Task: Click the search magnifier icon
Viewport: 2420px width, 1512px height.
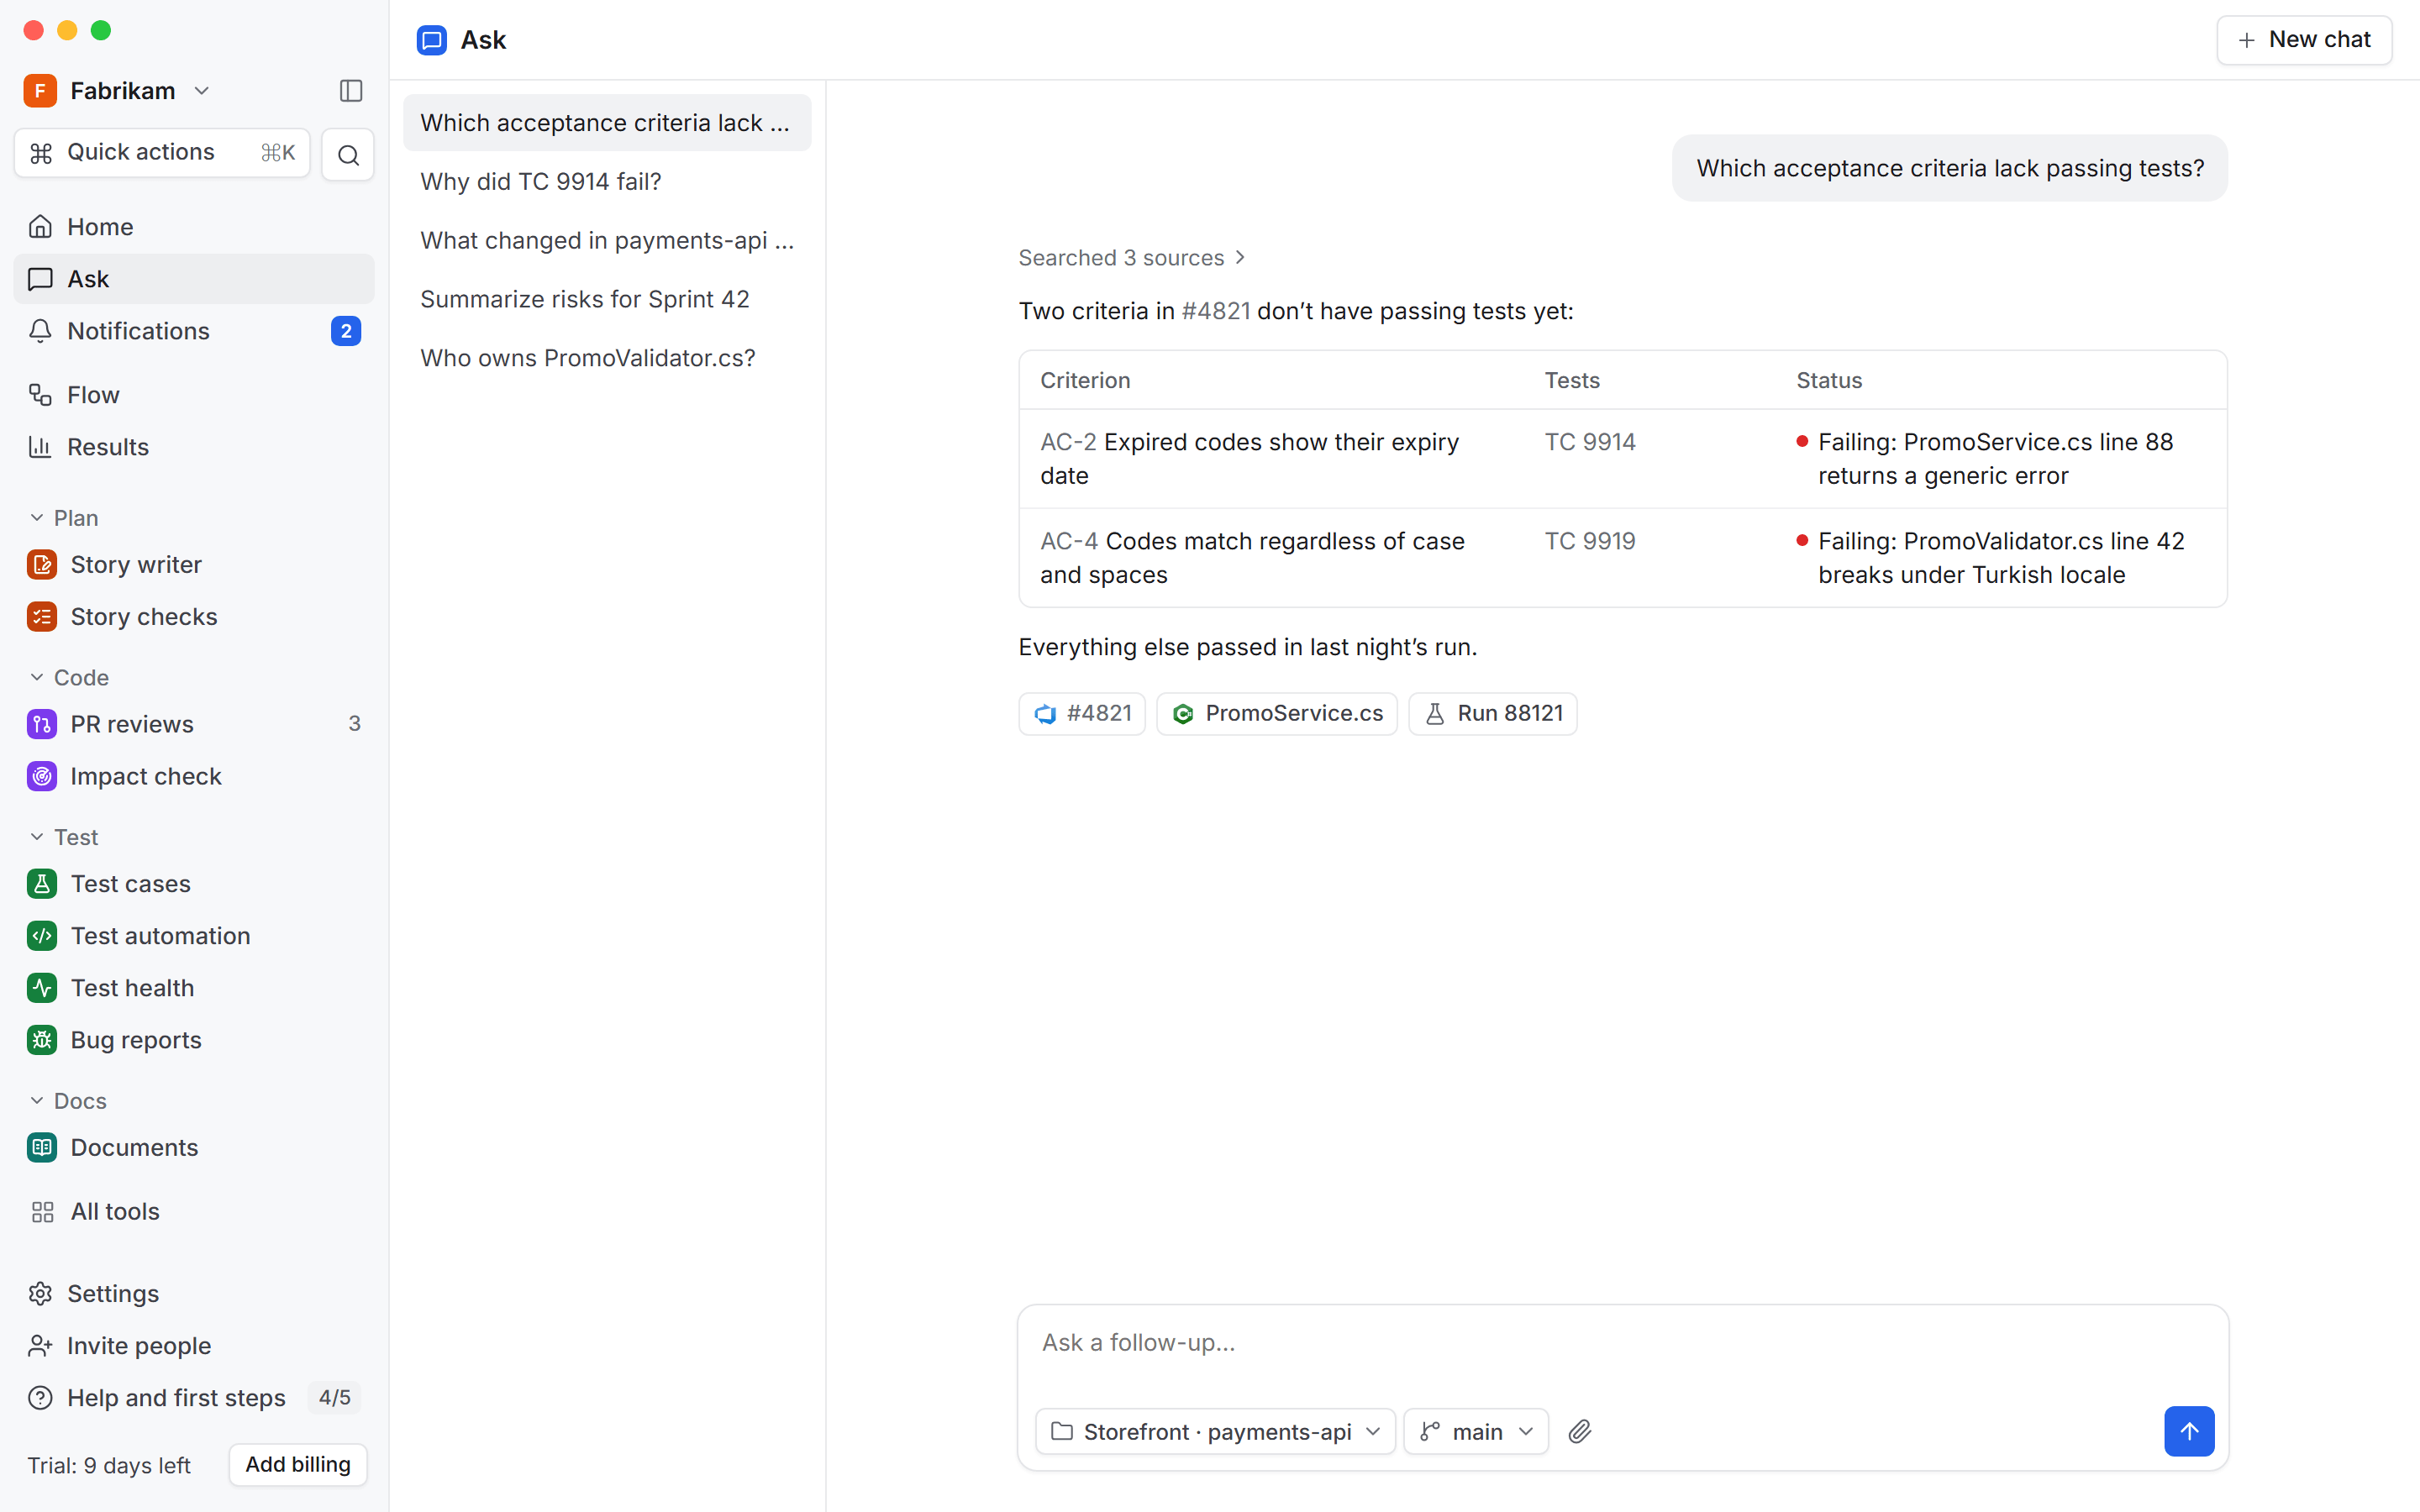Action: (x=348, y=155)
